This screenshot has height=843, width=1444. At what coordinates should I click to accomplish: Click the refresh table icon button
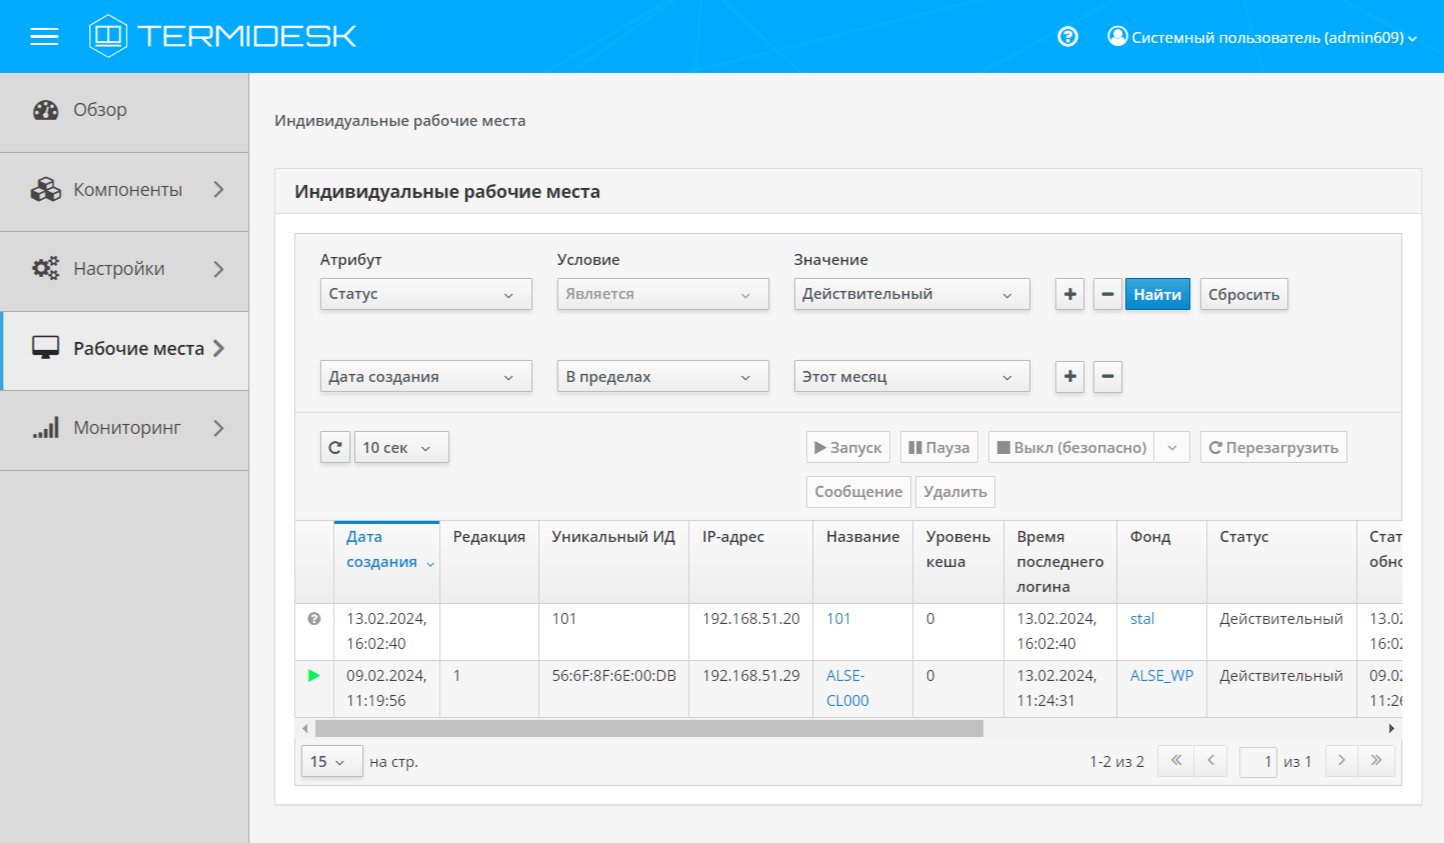point(335,447)
